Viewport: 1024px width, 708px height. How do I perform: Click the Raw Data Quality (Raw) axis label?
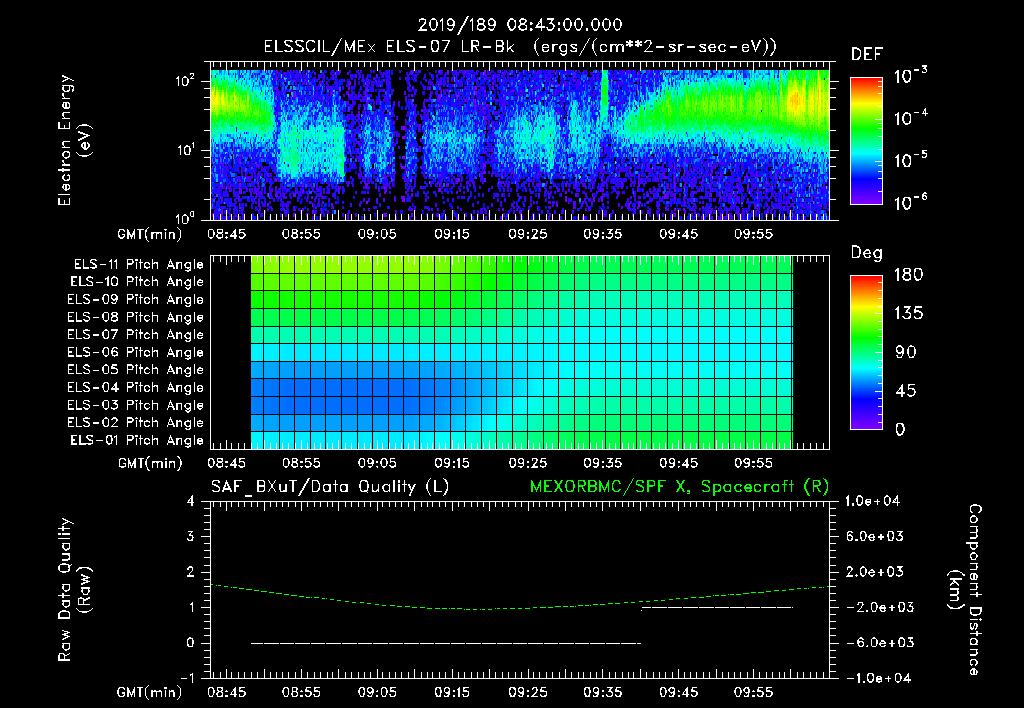(x=74, y=590)
